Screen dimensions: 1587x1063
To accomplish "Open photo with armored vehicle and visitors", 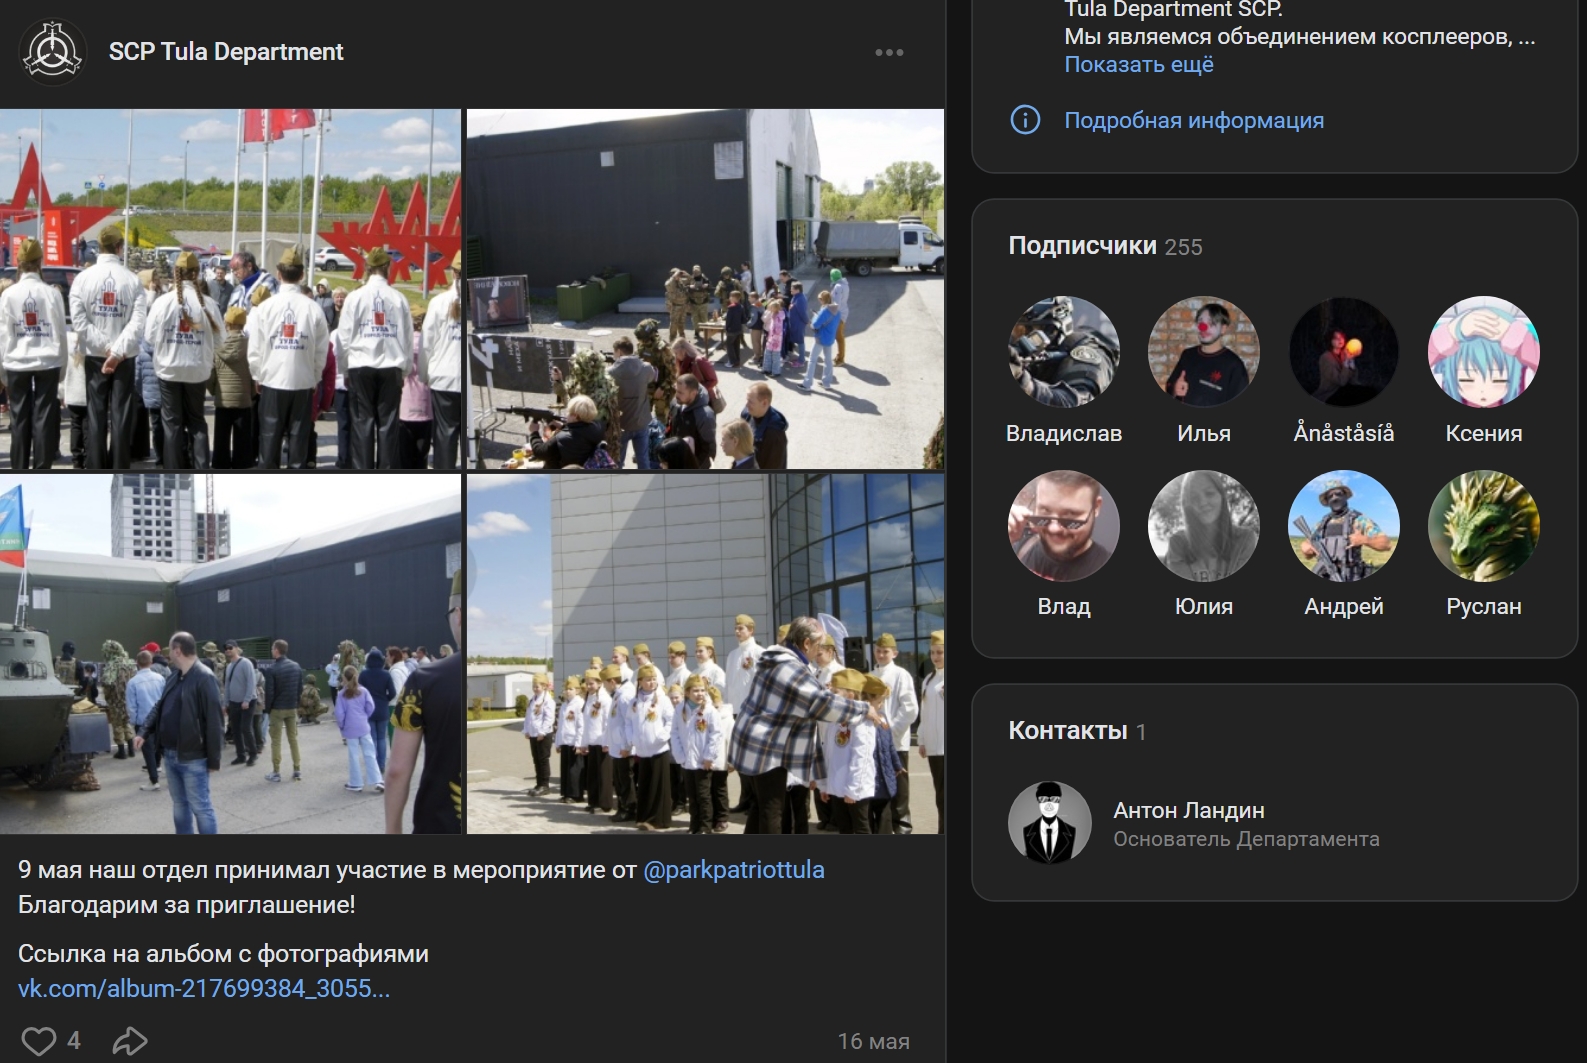I will click(x=230, y=654).
